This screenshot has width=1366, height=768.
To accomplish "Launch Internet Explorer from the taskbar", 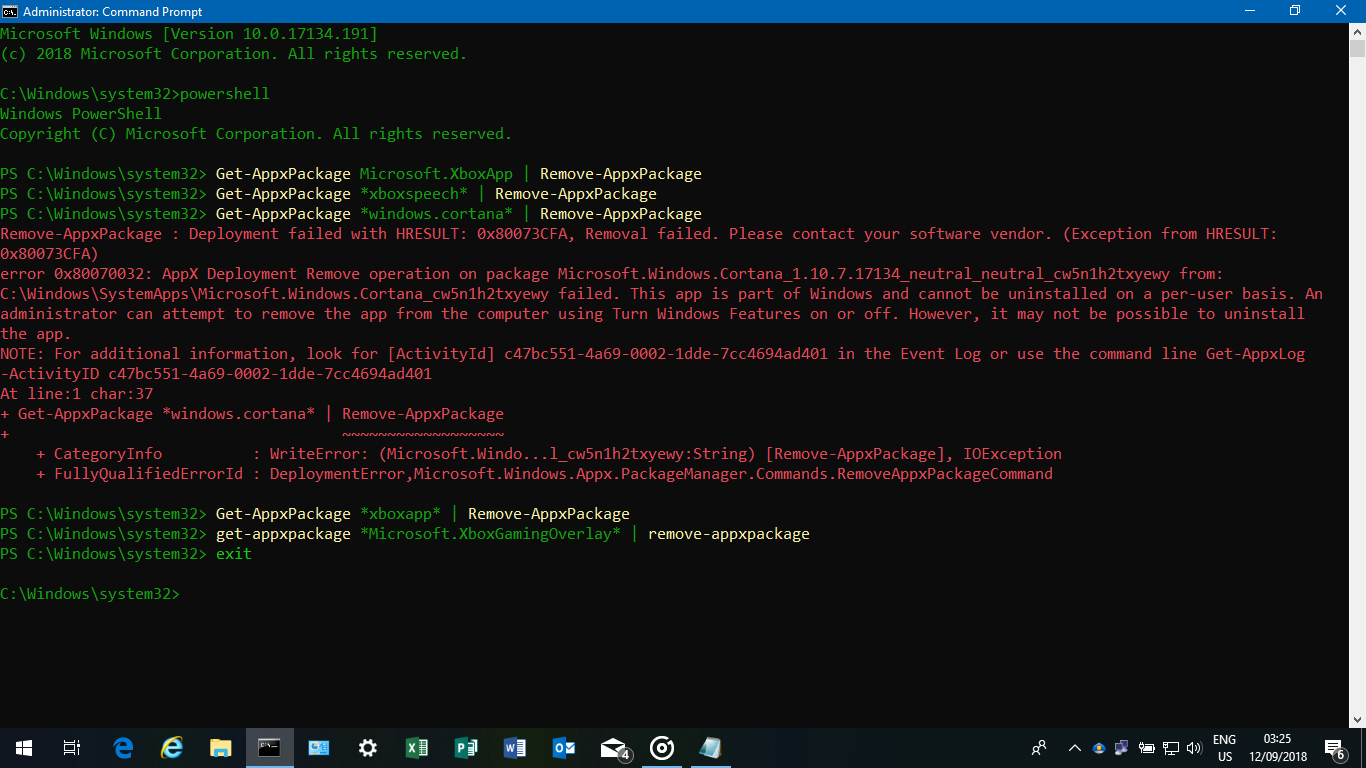I will [x=172, y=748].
